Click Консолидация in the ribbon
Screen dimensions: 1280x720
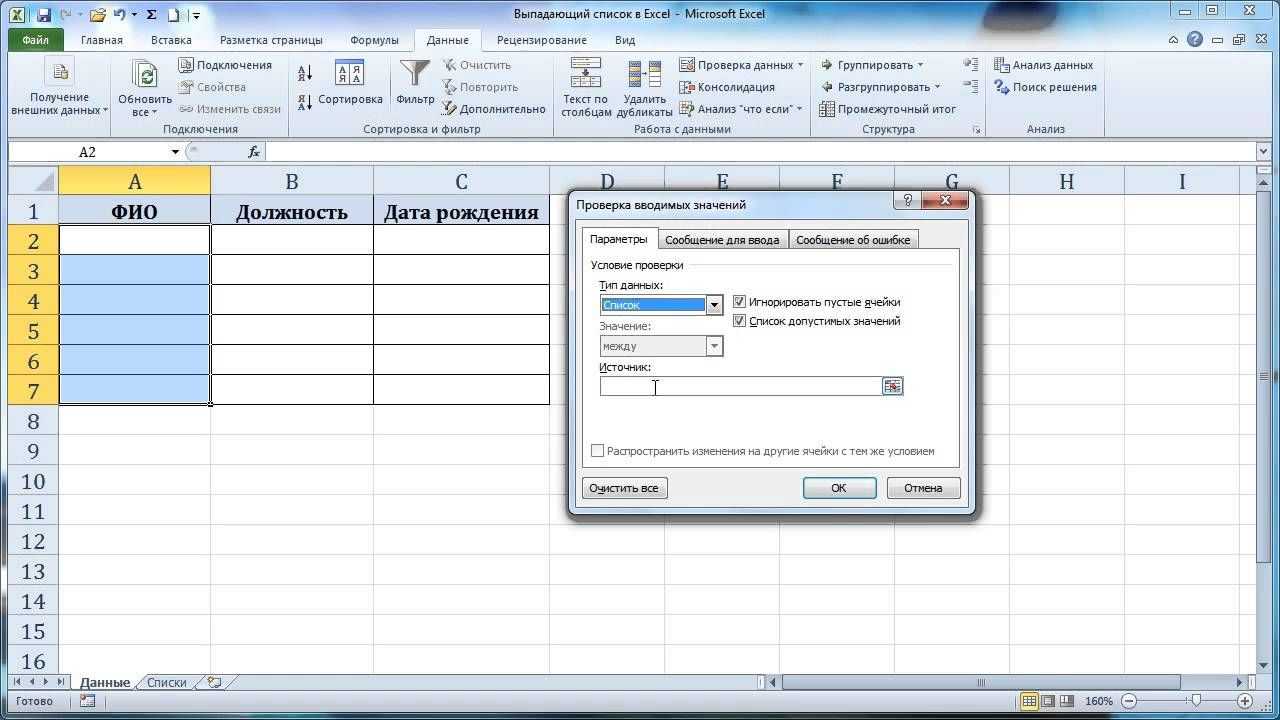click(727, 87)
